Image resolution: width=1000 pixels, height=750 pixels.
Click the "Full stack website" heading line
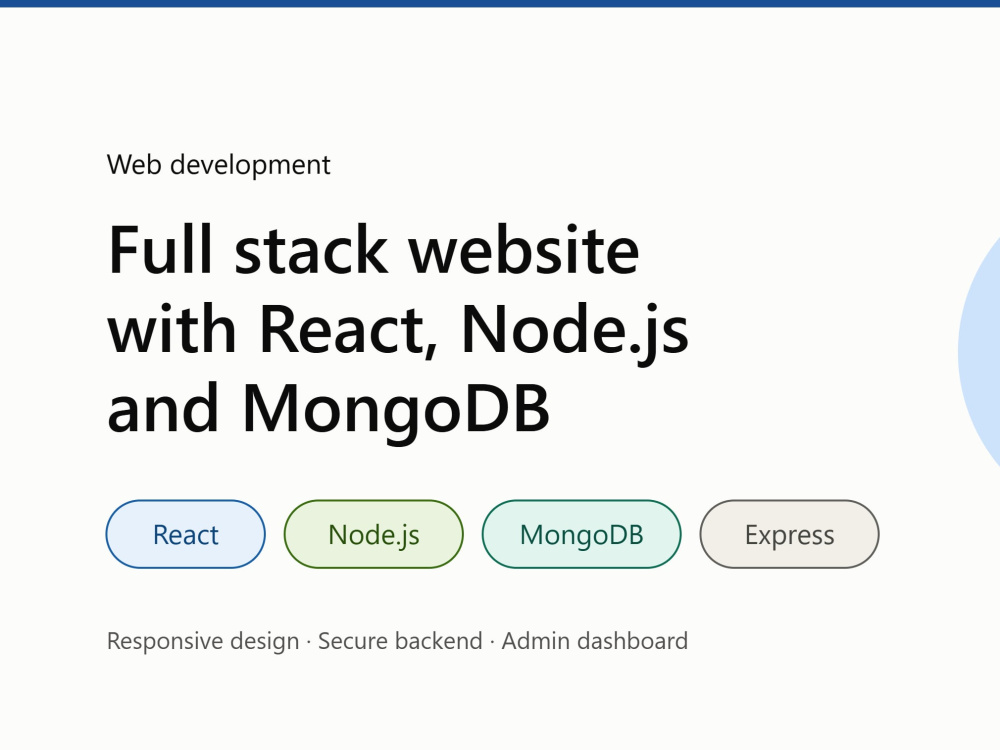pyautogui.click(x=374, y=251)
